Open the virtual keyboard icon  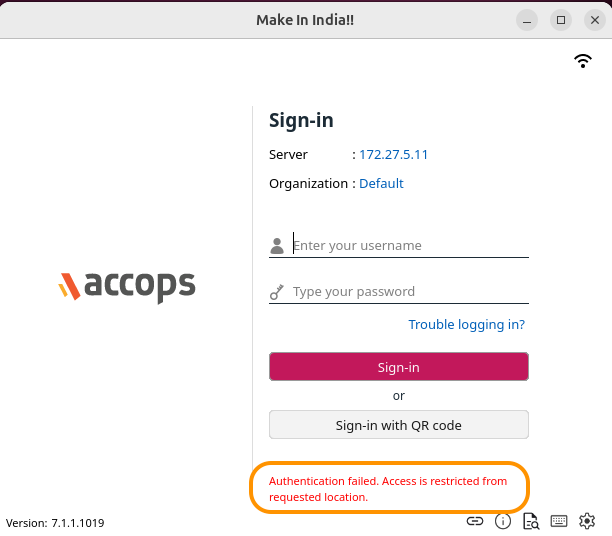click(x=559, y=521)
